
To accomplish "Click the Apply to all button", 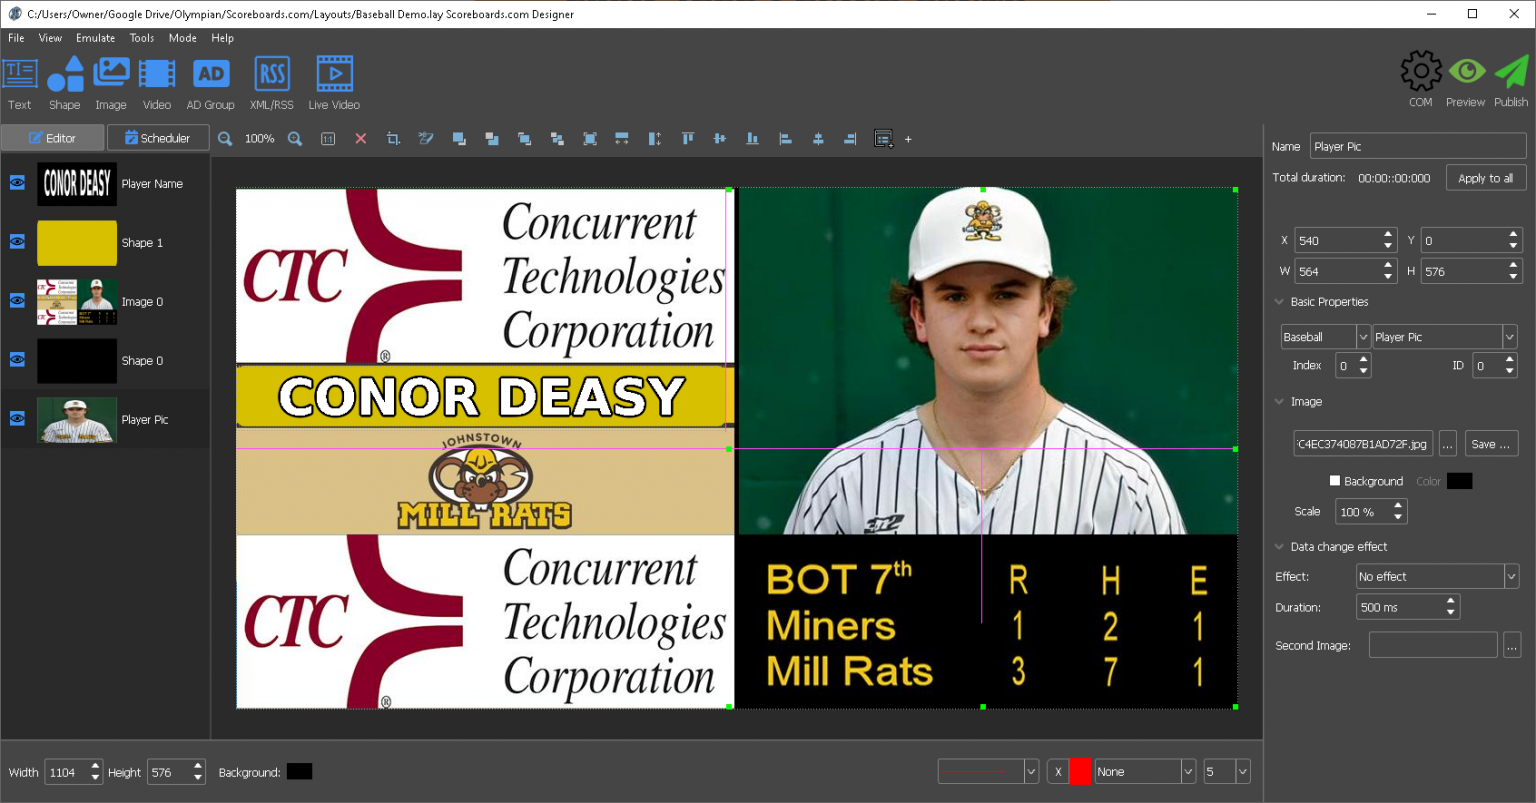I will click(x=1486, y=177).
